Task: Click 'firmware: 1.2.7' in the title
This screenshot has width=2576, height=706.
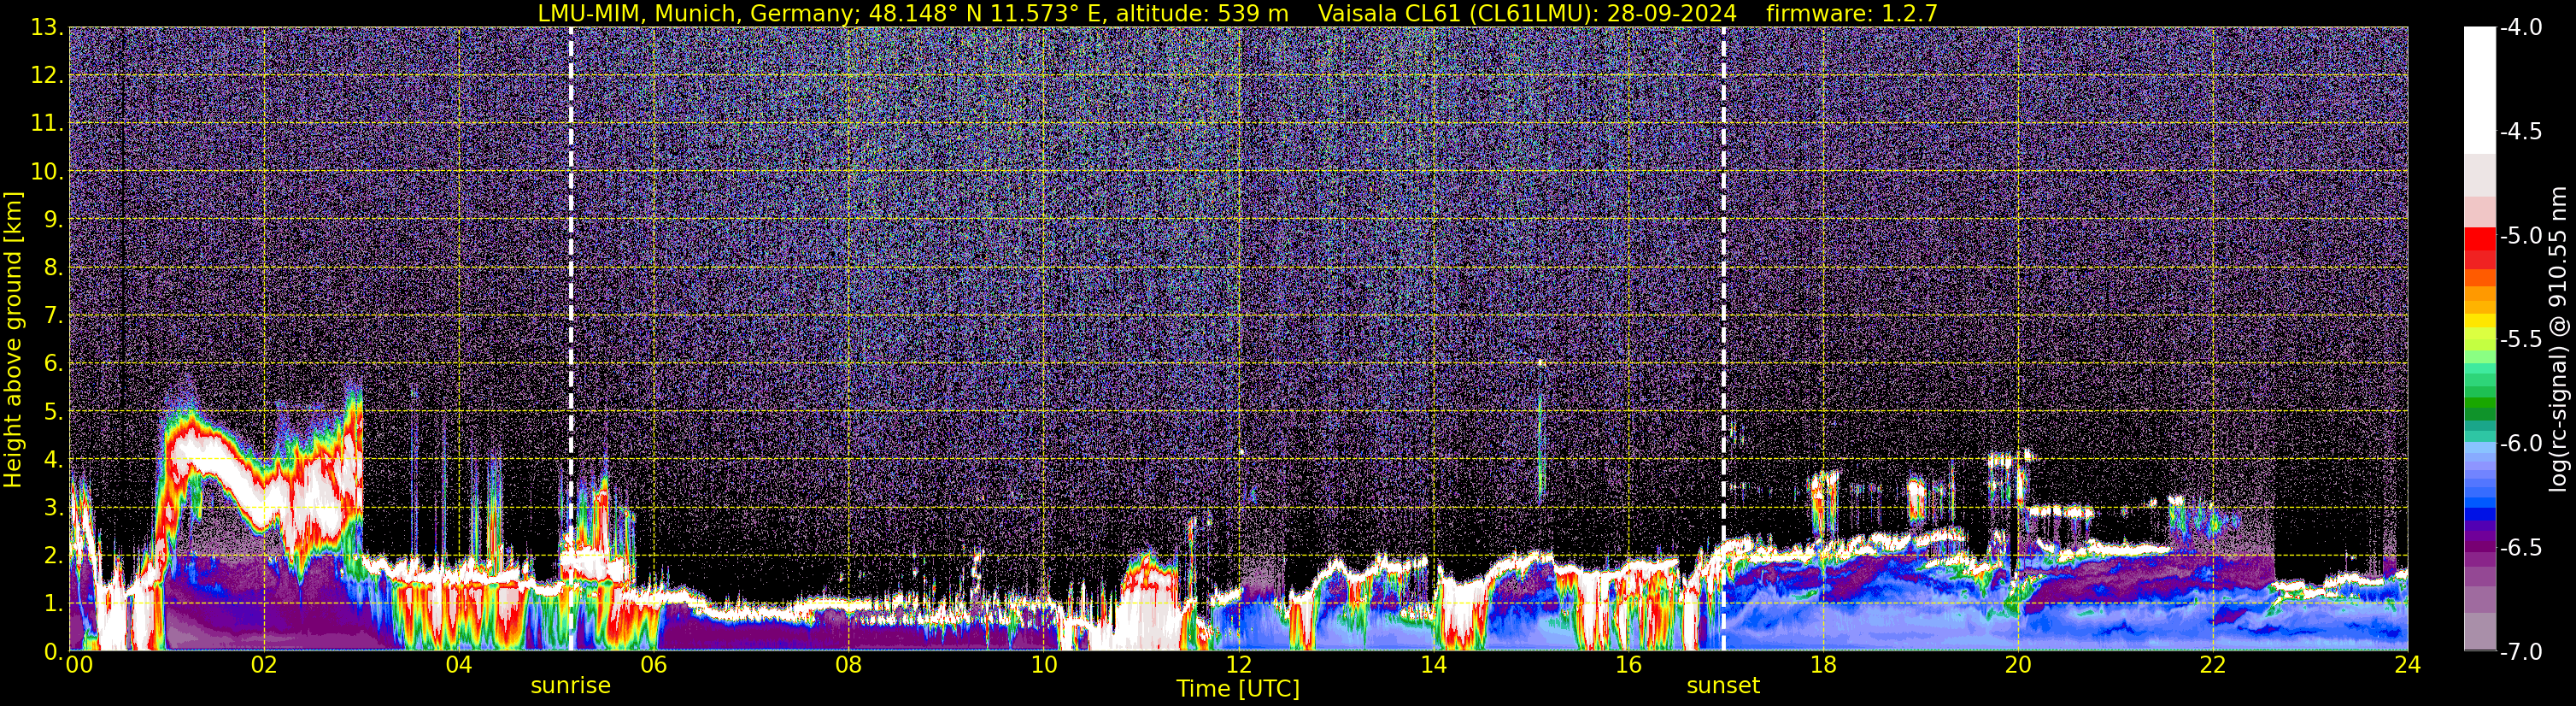Action: (1852, 13)
